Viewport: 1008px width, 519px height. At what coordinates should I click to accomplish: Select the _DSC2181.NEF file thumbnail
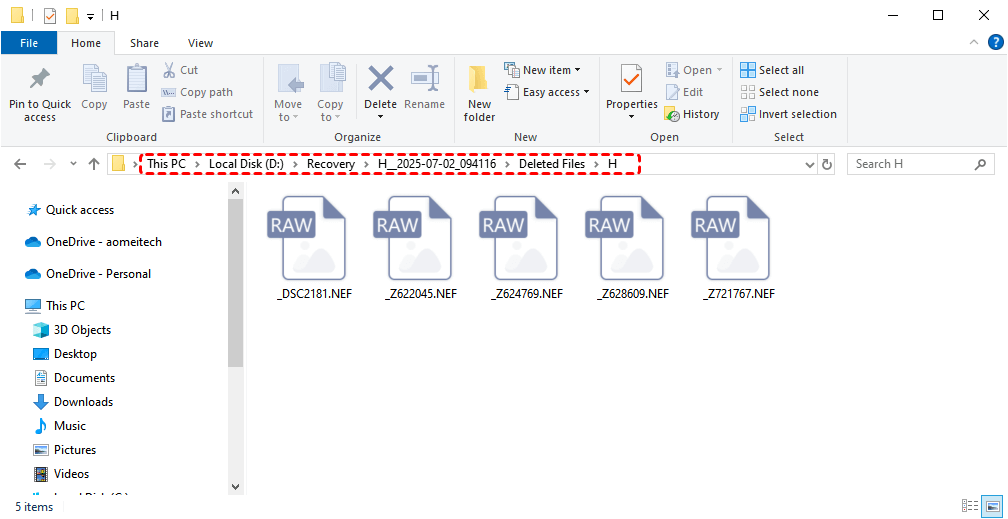(307, 240)
